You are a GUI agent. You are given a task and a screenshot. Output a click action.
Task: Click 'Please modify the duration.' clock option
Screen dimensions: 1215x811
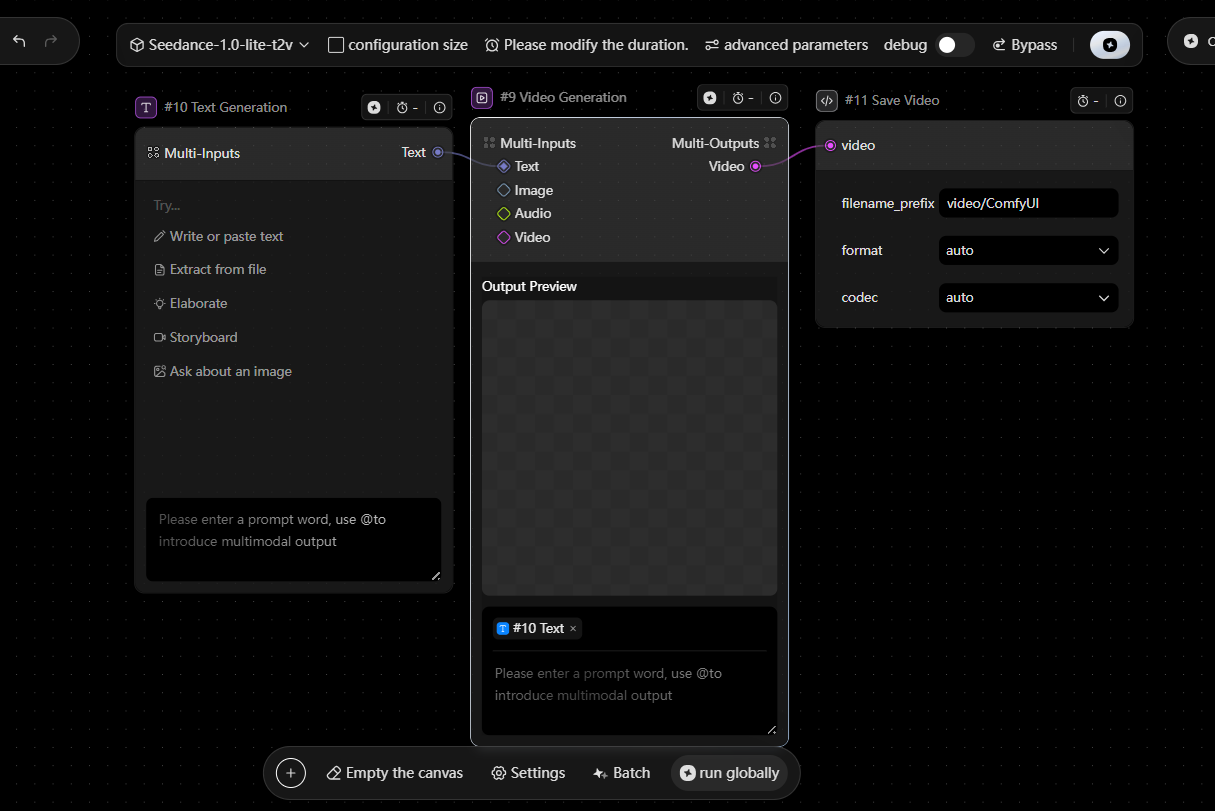(x=587, y=45)
